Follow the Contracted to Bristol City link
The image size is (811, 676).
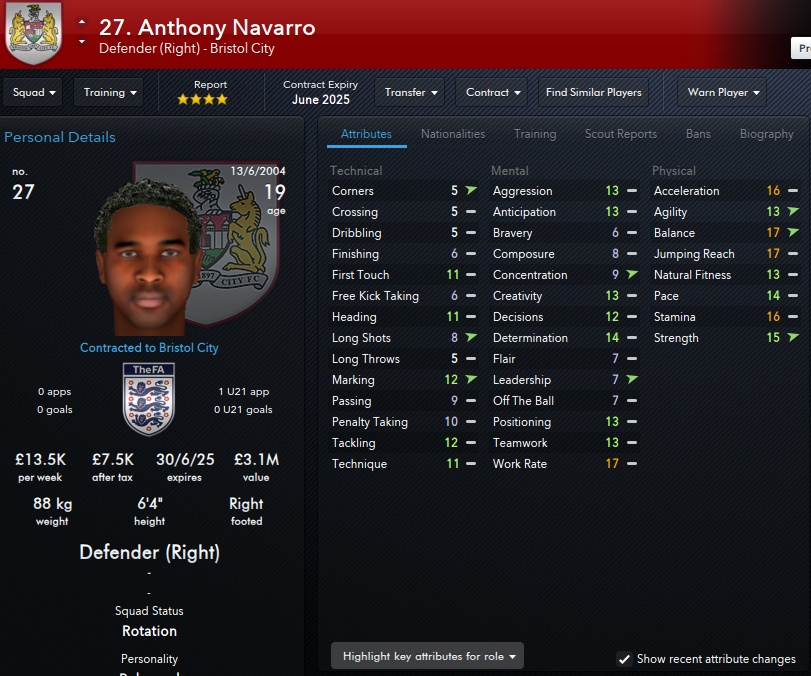(x=149, y=348)
